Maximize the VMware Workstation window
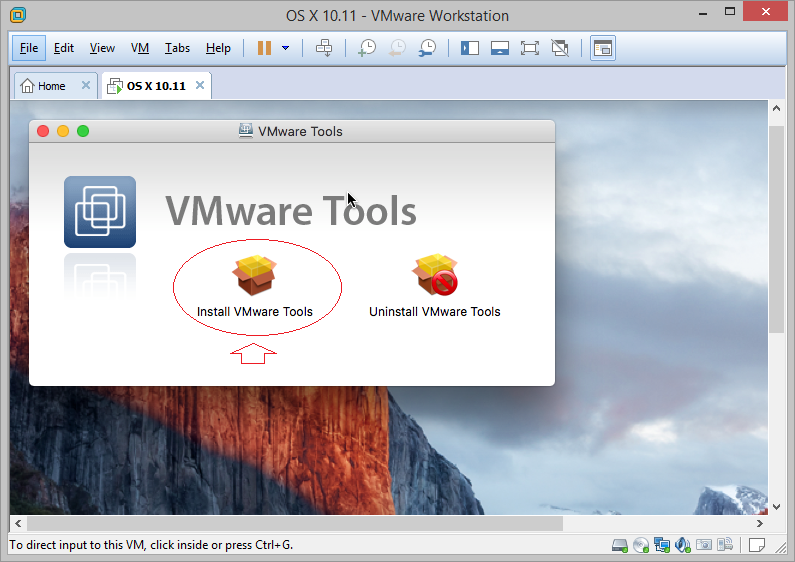 click(x=730, y=12)
